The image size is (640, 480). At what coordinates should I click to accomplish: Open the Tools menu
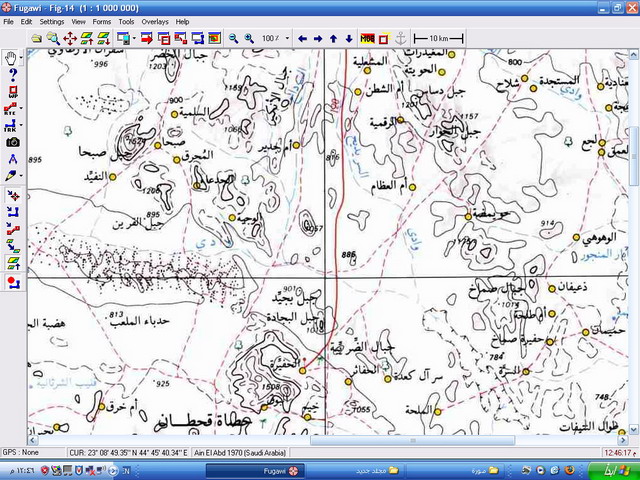[x=126, y=22]
